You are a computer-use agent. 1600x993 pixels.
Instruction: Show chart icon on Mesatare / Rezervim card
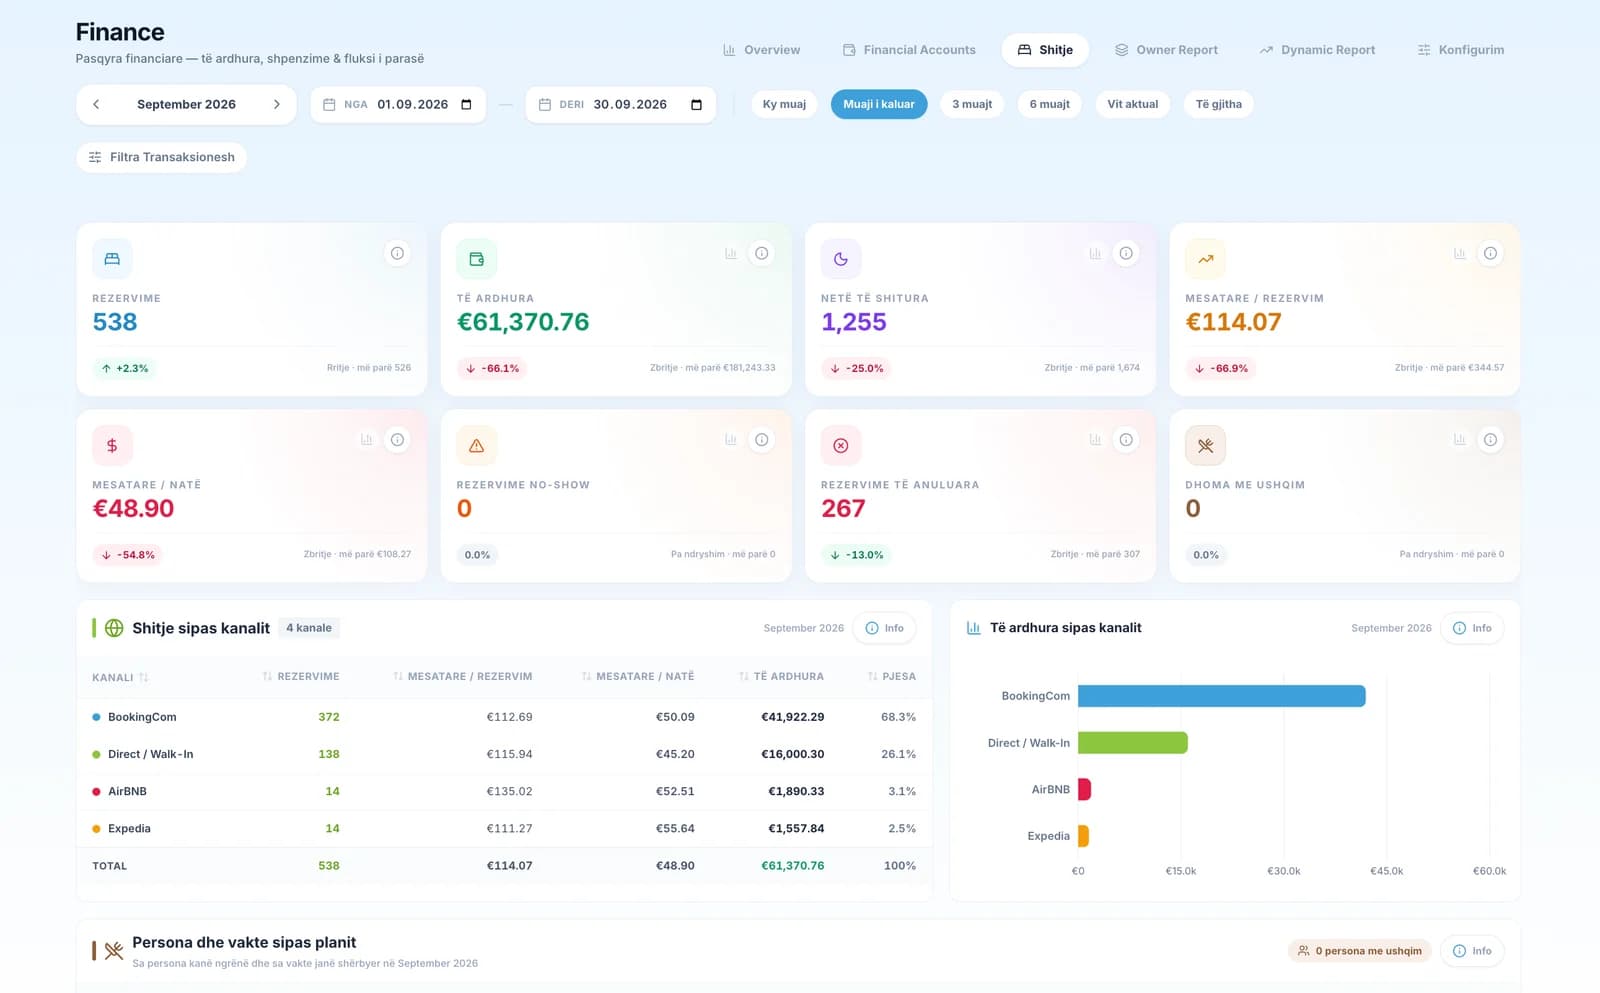click(x=1460, y=253)
